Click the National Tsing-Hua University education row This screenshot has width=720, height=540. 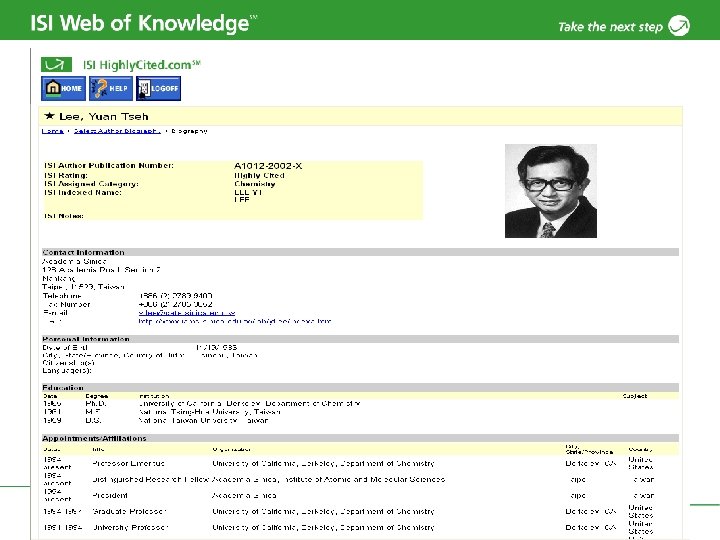click(360, 412)
